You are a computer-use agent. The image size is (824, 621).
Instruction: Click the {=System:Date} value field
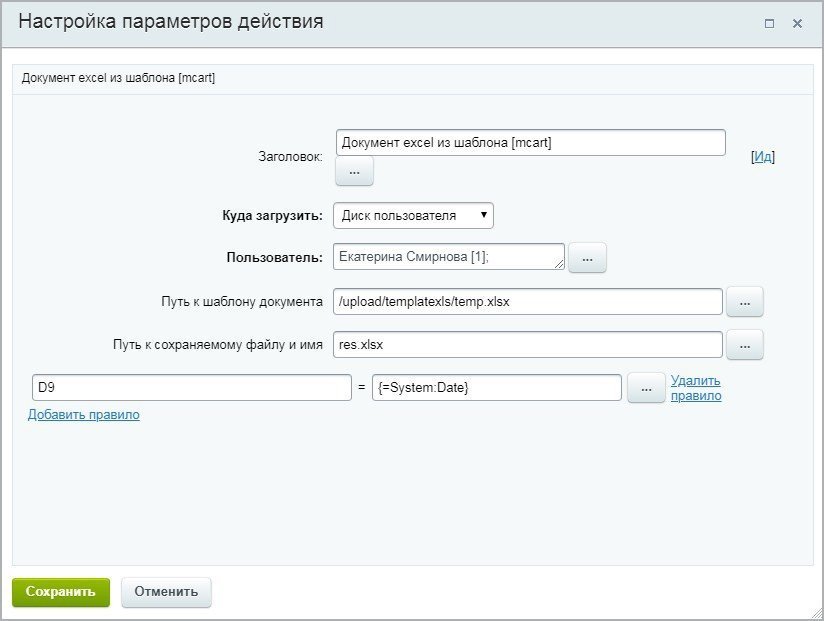coord(496,388)
